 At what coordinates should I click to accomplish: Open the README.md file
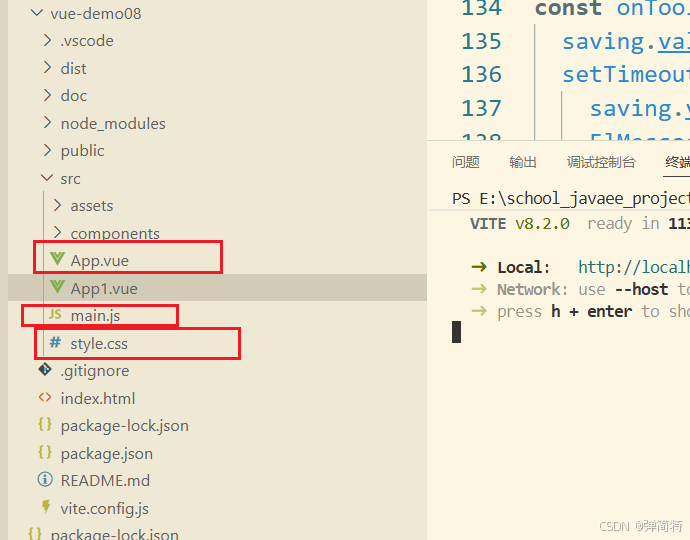[x=105, y=481]
